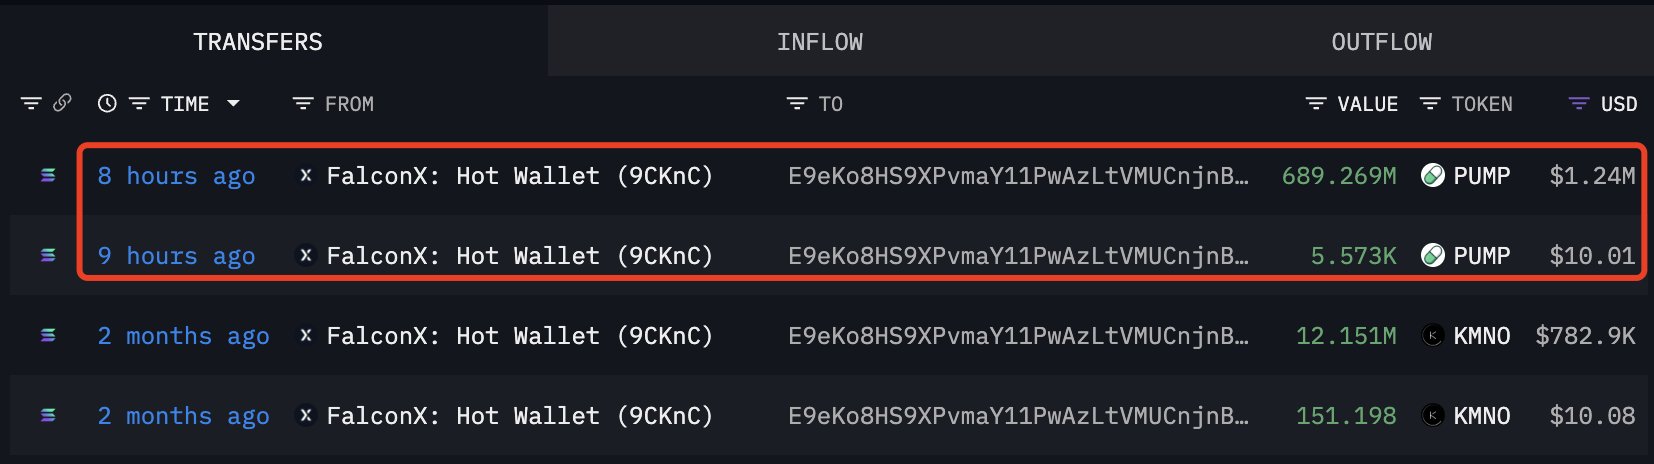Open the TO column filter
This screenshot has width=1654, height=464.
pyautogui.click(x=797, y=104)
